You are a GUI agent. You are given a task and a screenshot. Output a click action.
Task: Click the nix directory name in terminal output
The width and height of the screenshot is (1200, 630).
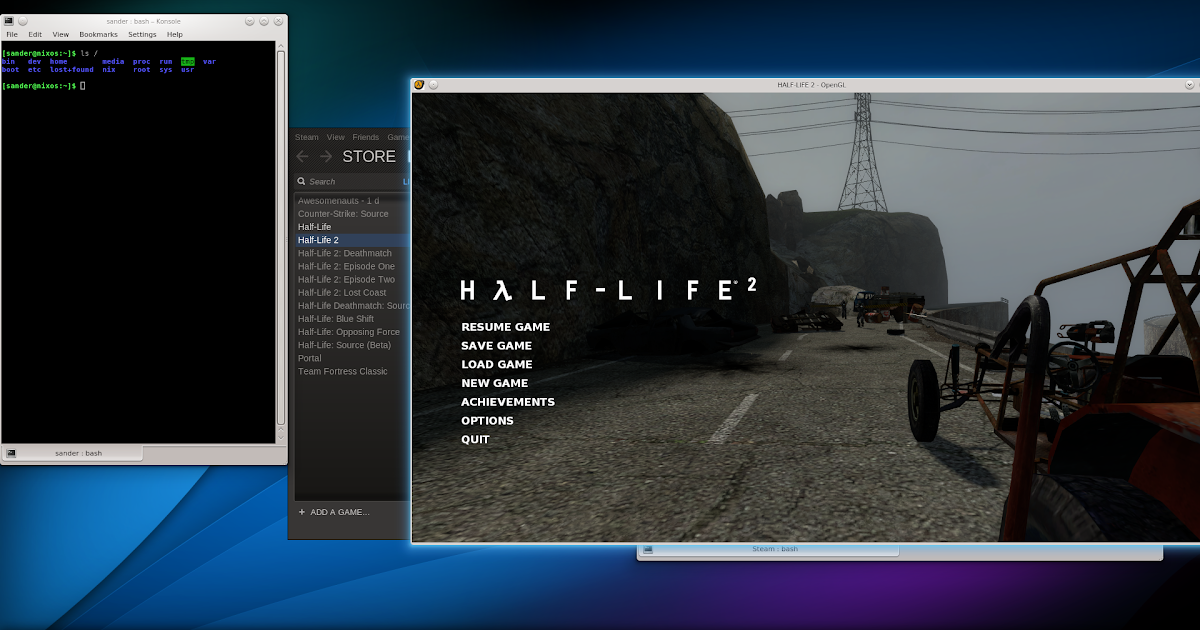[109, 70]
